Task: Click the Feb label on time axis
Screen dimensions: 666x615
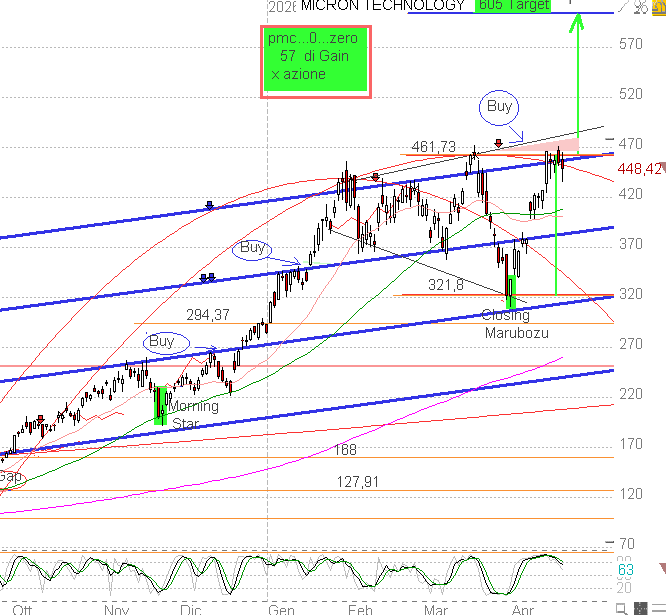Action: (360, 607)
